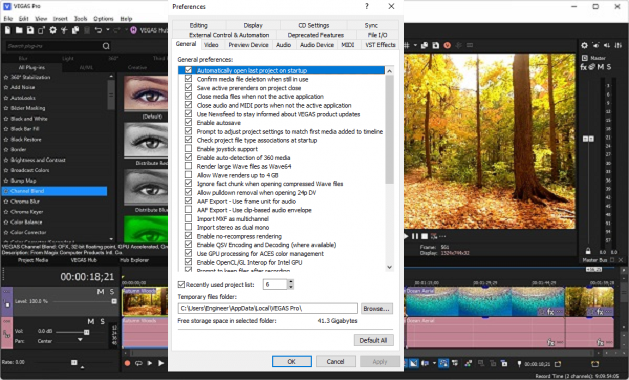The width and height of the screenshot is (629, 380).
Task: Solo the audio track with S
Action: (103, 321)
